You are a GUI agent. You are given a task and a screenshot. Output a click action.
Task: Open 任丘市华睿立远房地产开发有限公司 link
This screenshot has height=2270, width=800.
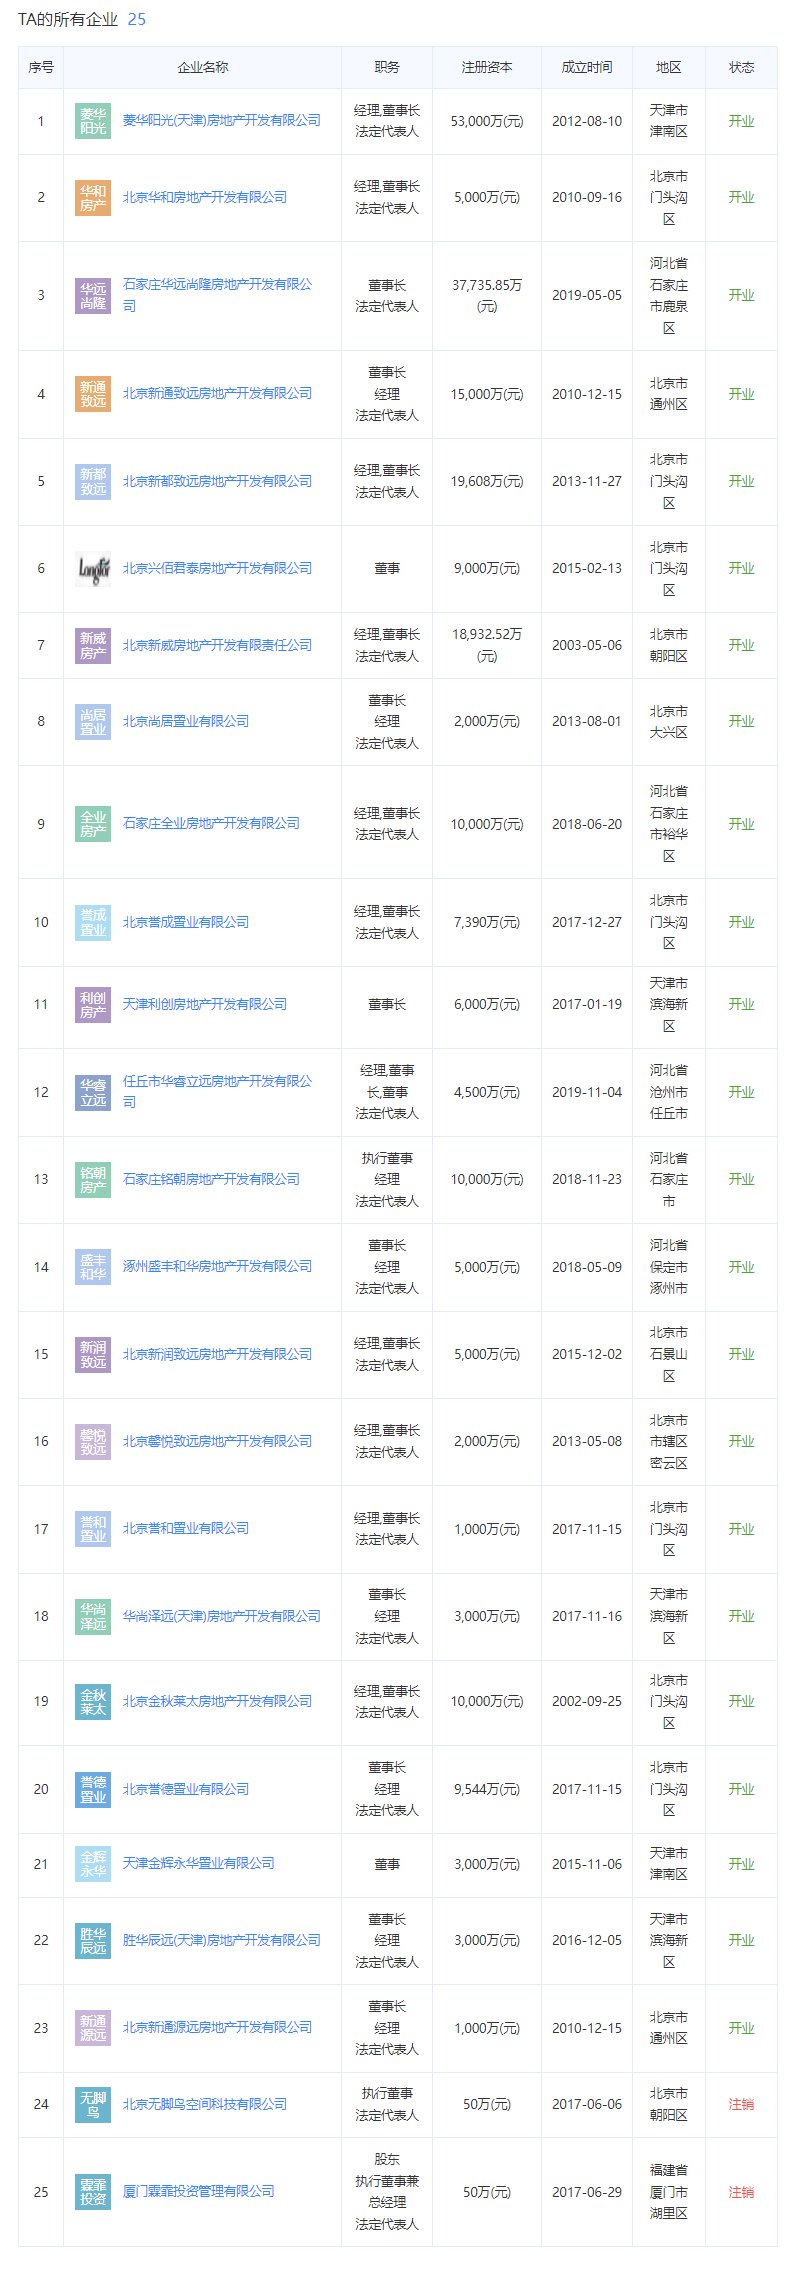pyautogui.click(x=217, y=1091)
